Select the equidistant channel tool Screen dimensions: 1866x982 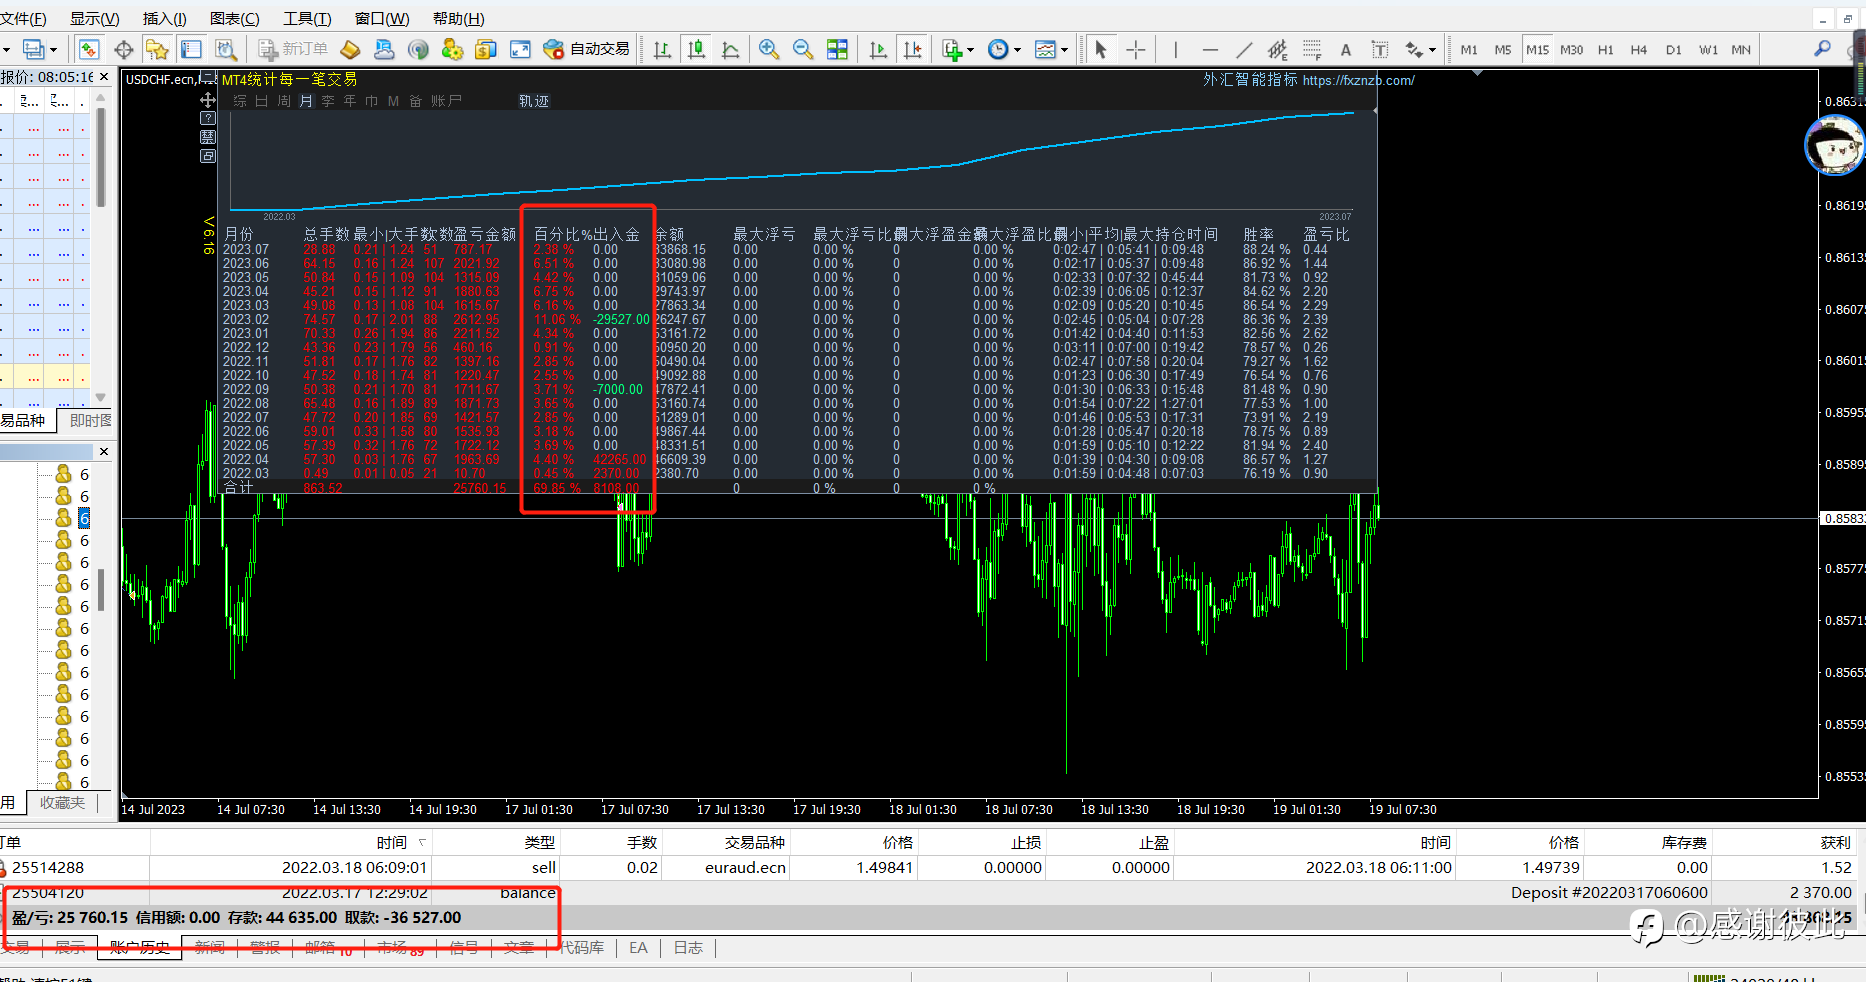(1278, 49)
